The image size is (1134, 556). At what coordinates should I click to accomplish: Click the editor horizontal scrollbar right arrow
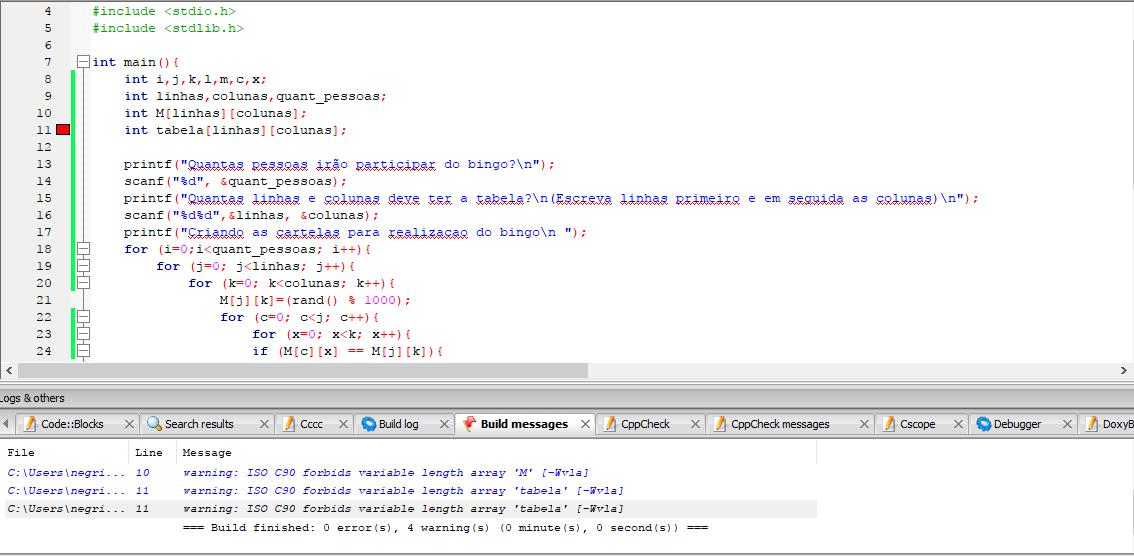click(1125, 370)
